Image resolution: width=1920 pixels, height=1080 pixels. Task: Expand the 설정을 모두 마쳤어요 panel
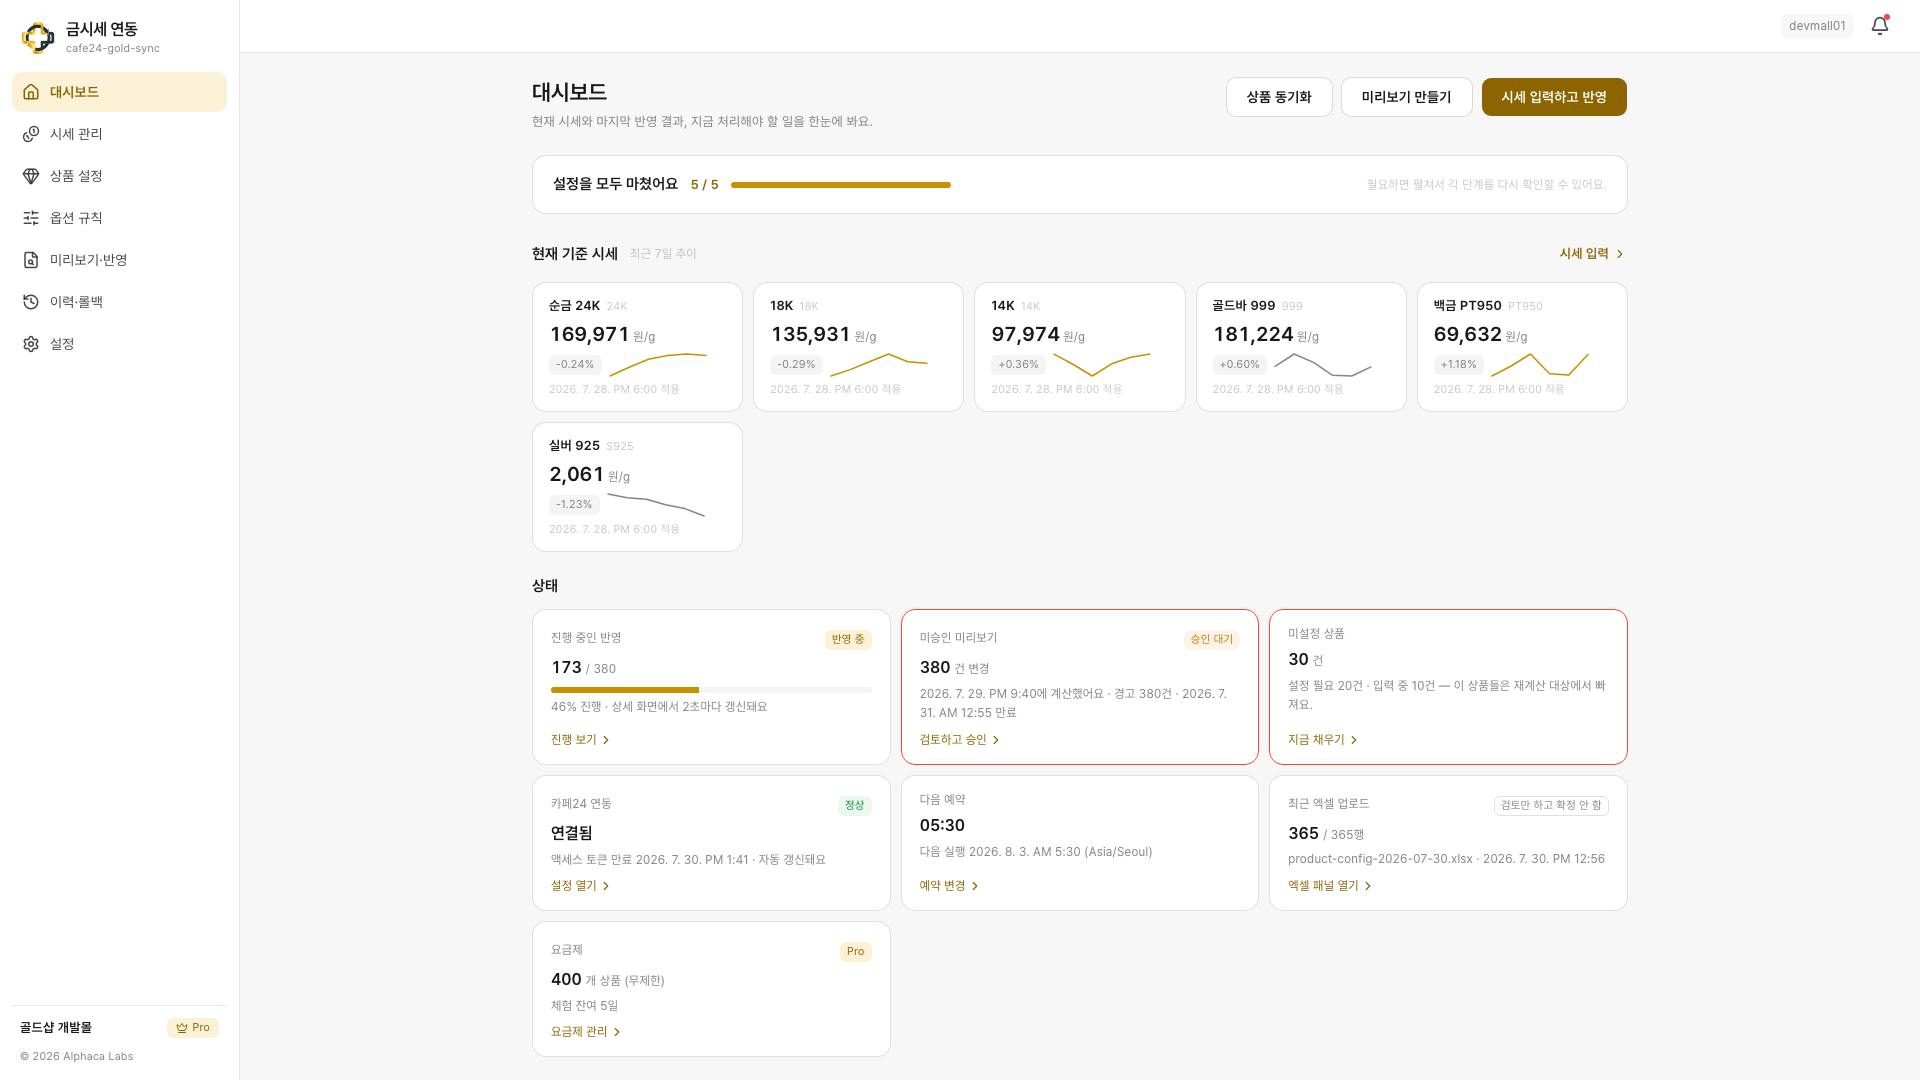click(1080, 185)
